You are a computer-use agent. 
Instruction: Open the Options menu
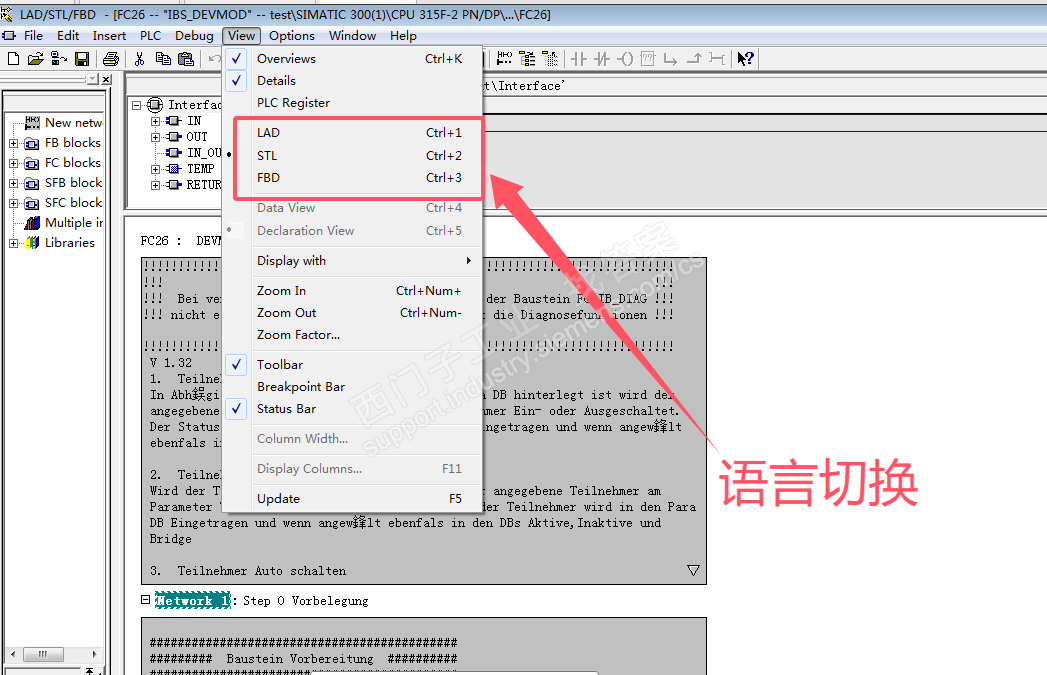[292, 36]
